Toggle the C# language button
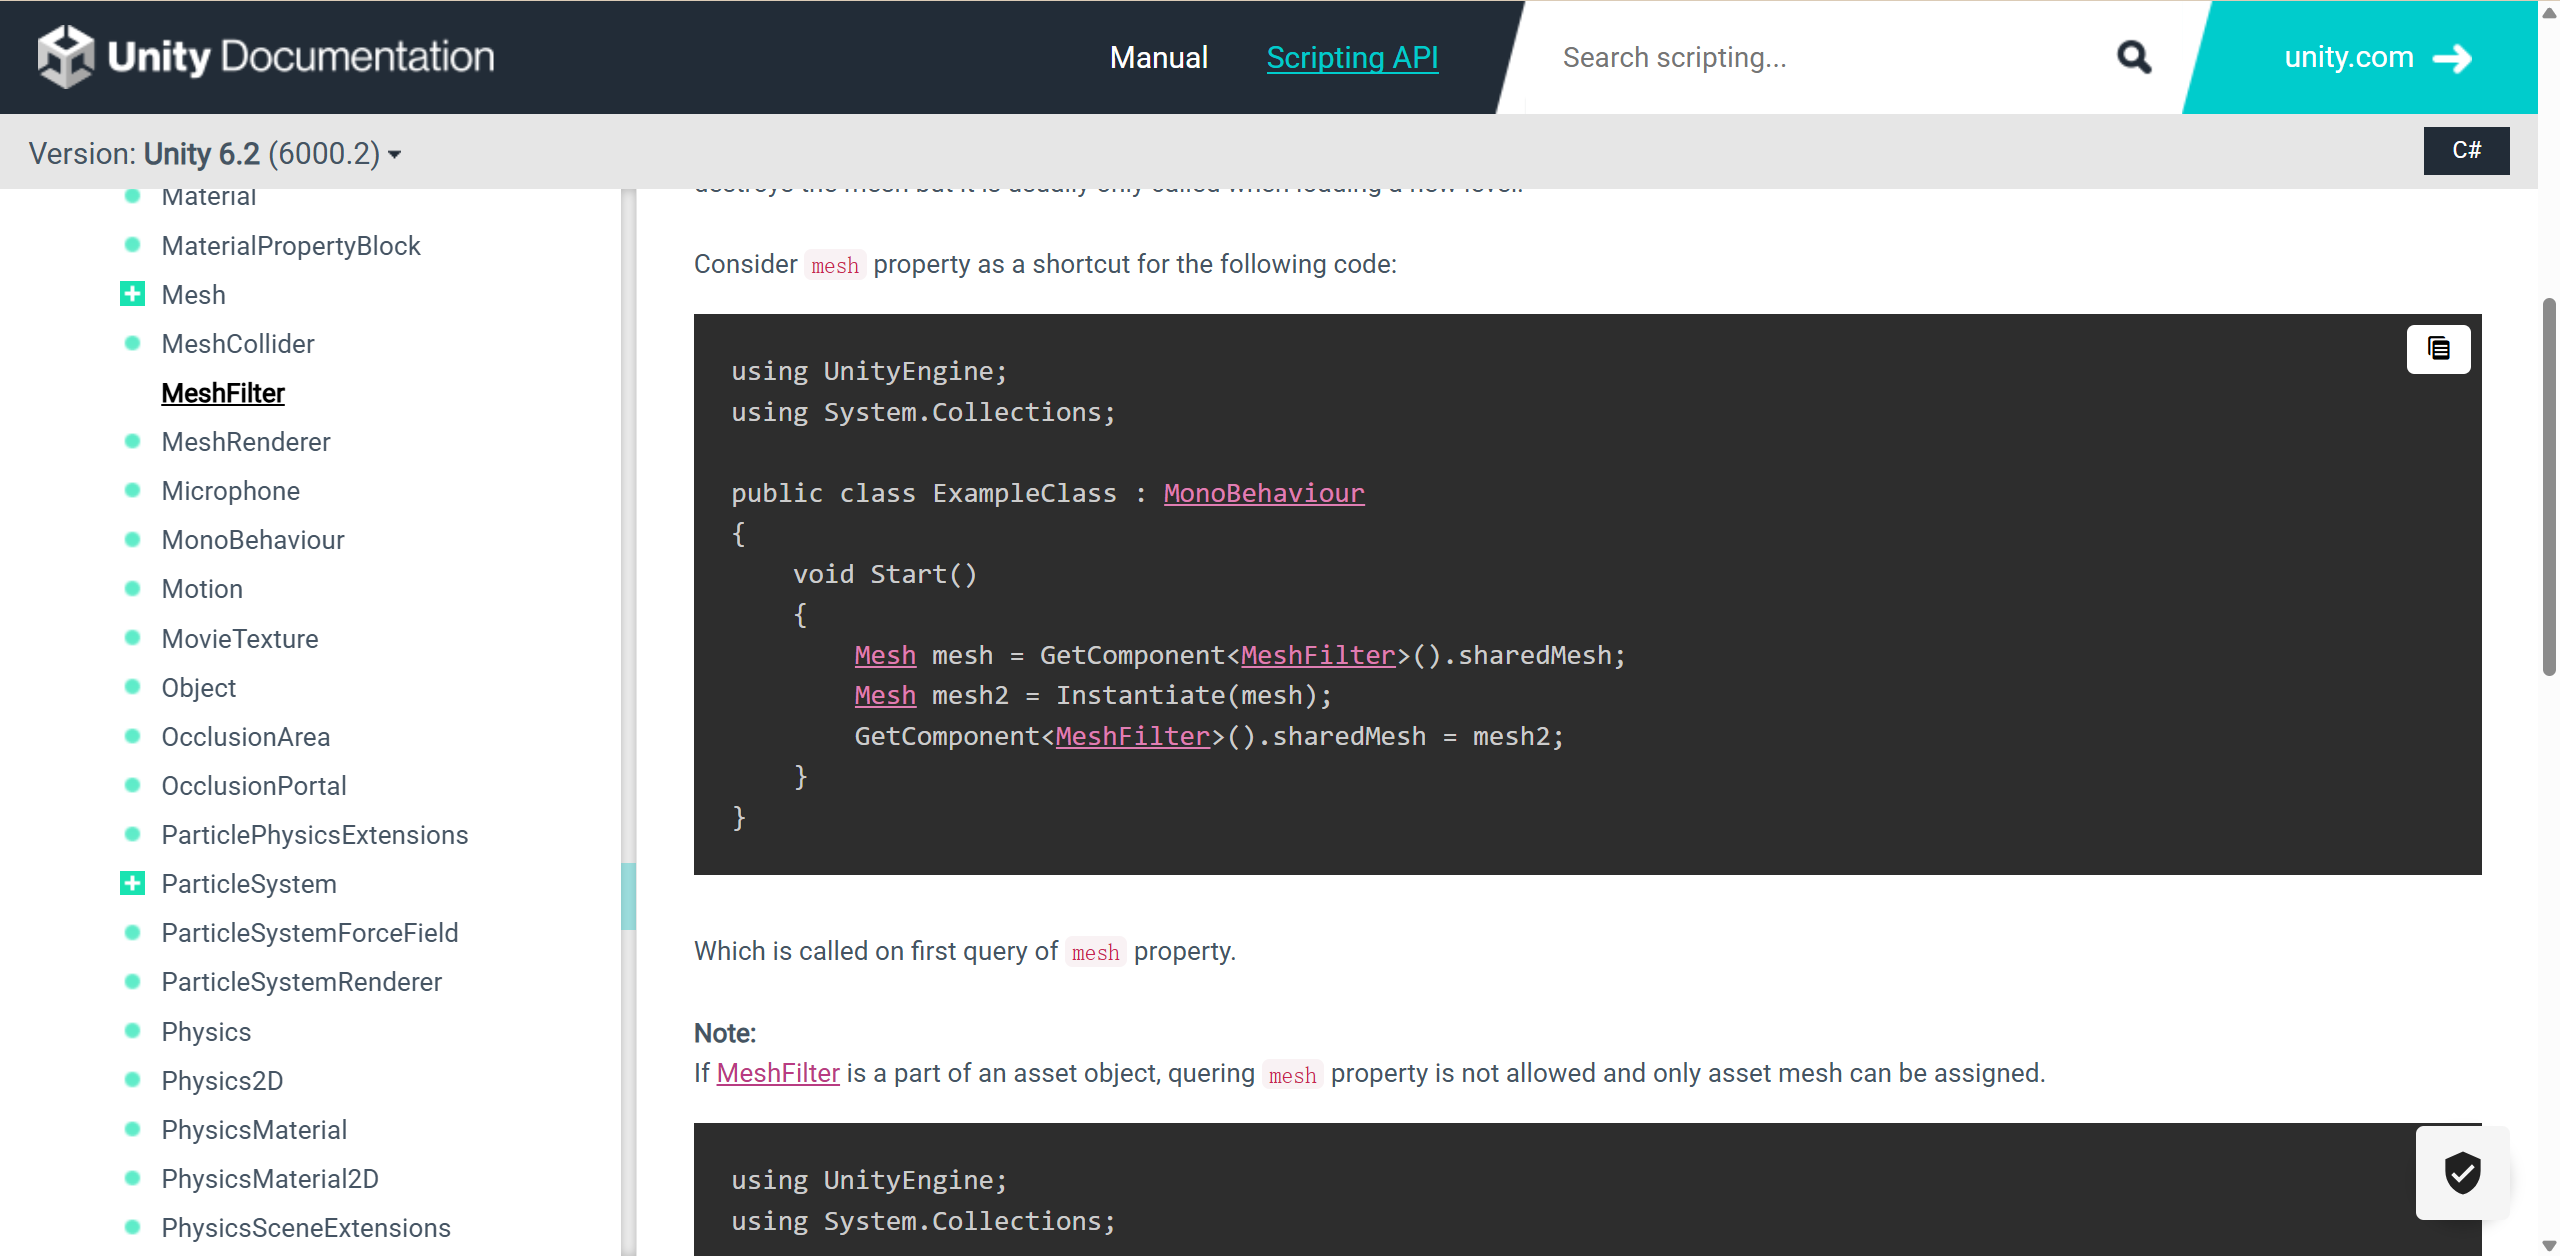2560x1256 pixels. point(2466,151)
